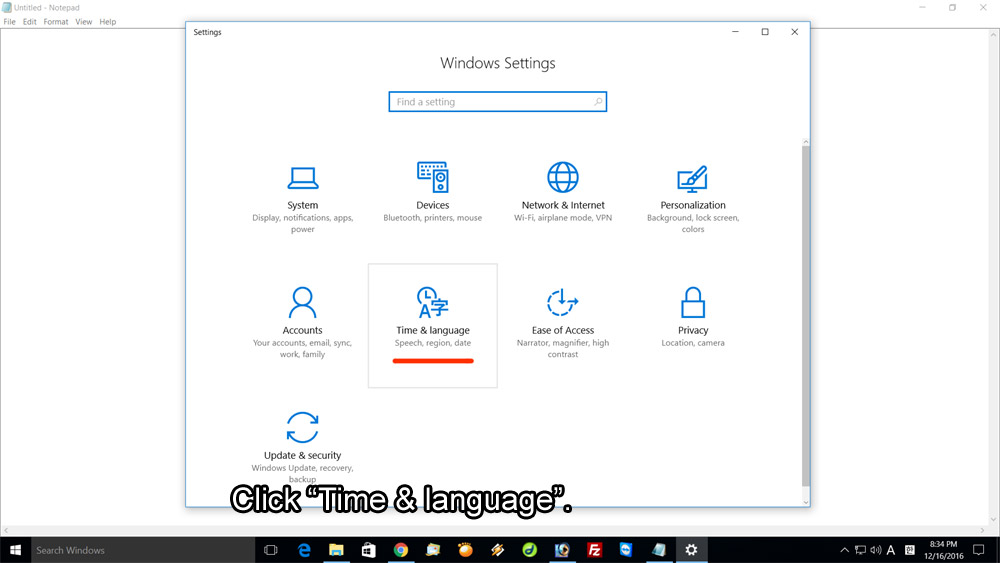This screenshot has width=1000, height=563.
Task: Open the network tray icon
Action: tap(860, 550)
